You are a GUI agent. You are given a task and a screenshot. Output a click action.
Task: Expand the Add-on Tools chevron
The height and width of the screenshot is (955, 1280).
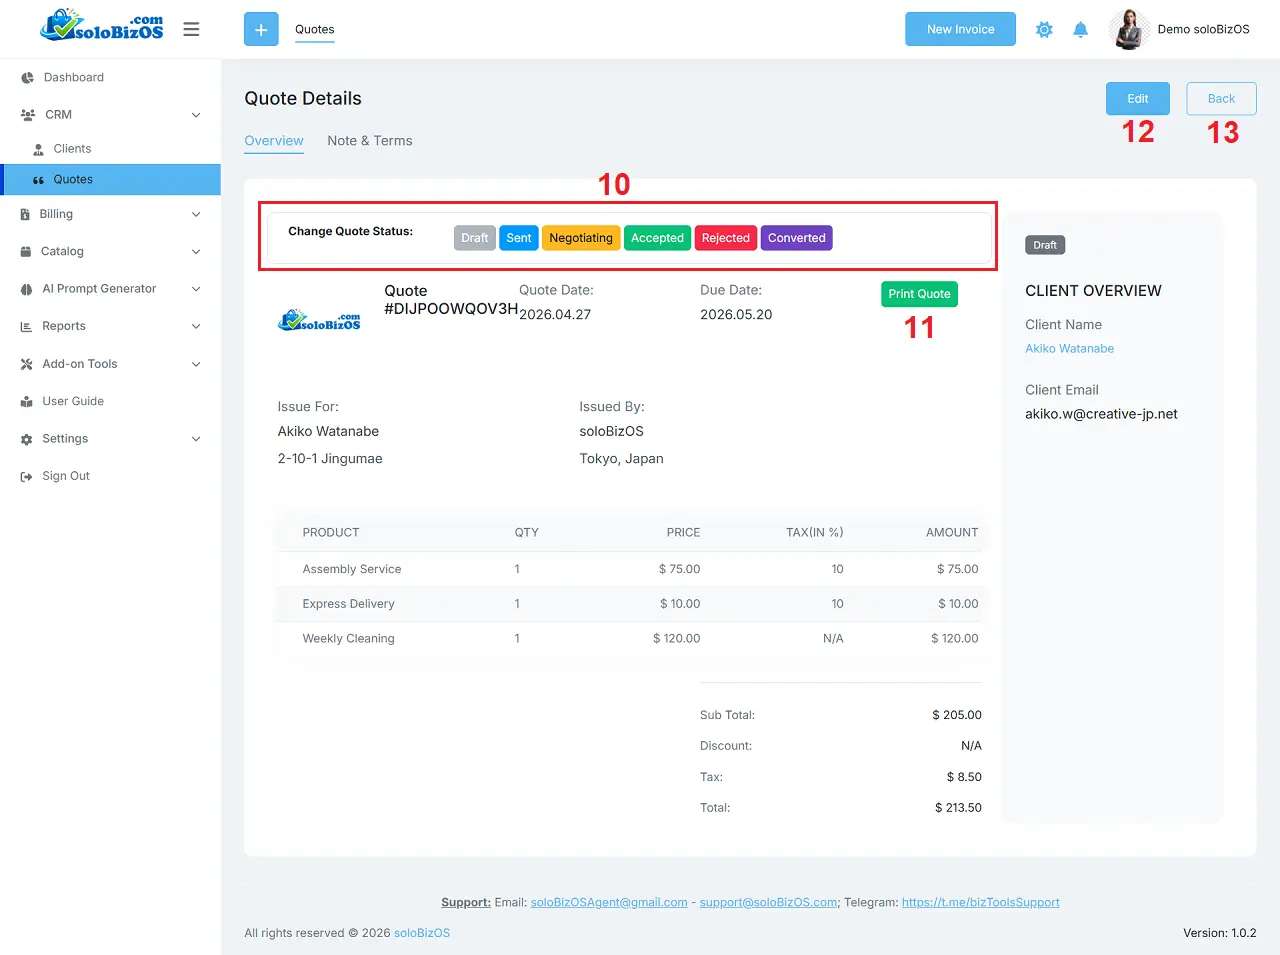point(196,364)
